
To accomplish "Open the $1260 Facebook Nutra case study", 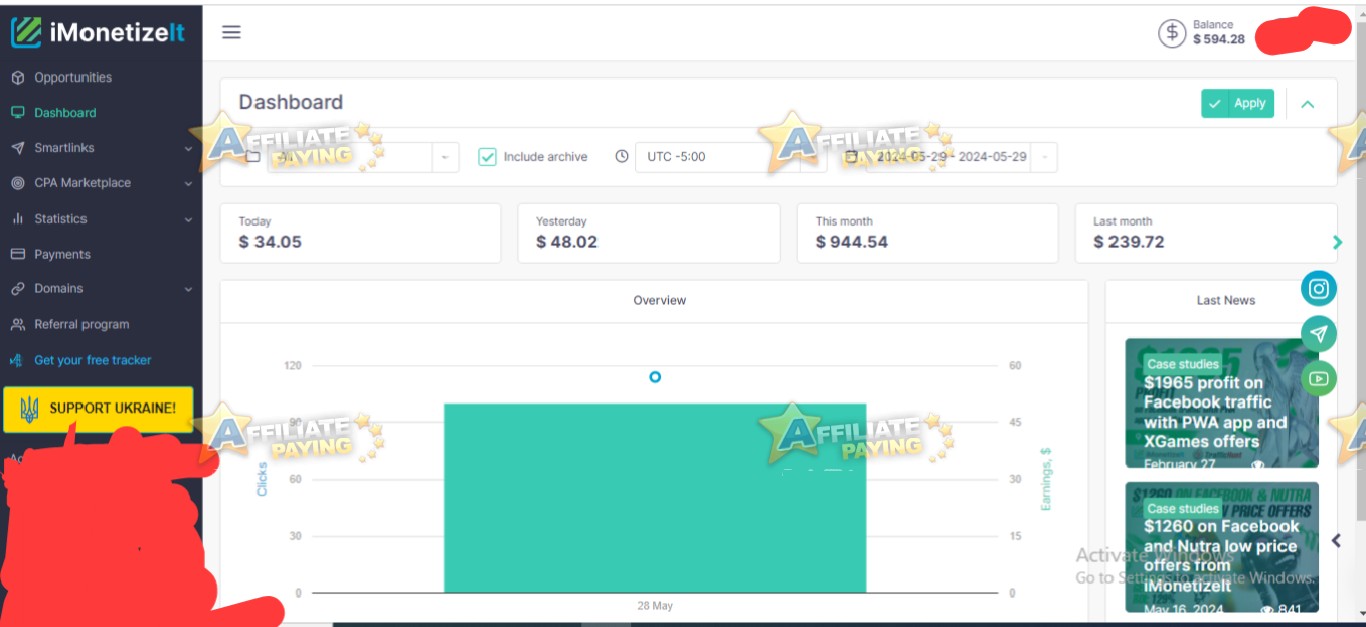I will tap(1222, 547).
